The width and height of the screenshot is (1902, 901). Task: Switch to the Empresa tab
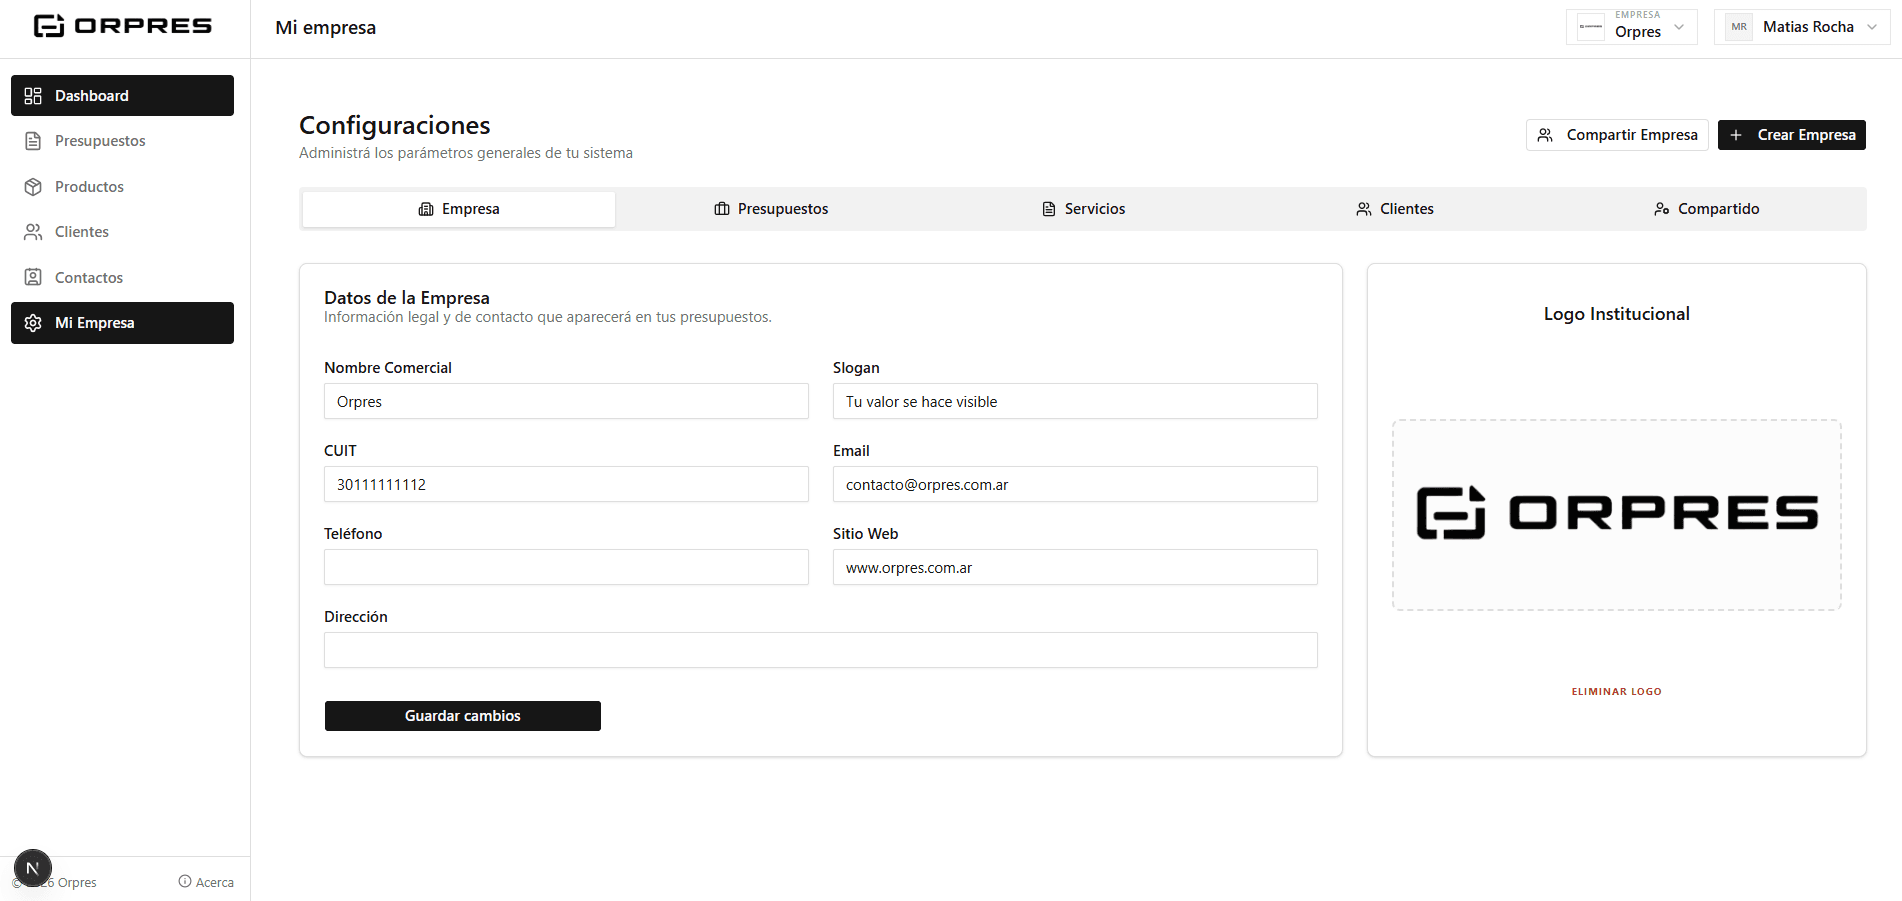tap(459, 209)
